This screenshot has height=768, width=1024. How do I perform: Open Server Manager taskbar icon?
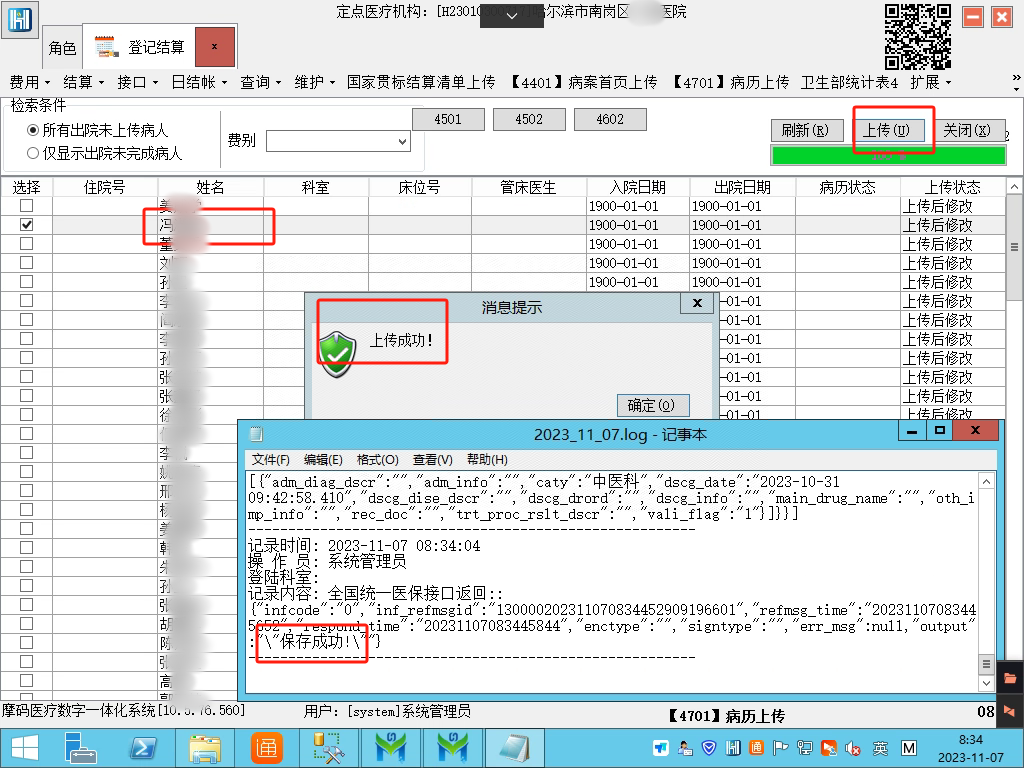pos(81,747)
